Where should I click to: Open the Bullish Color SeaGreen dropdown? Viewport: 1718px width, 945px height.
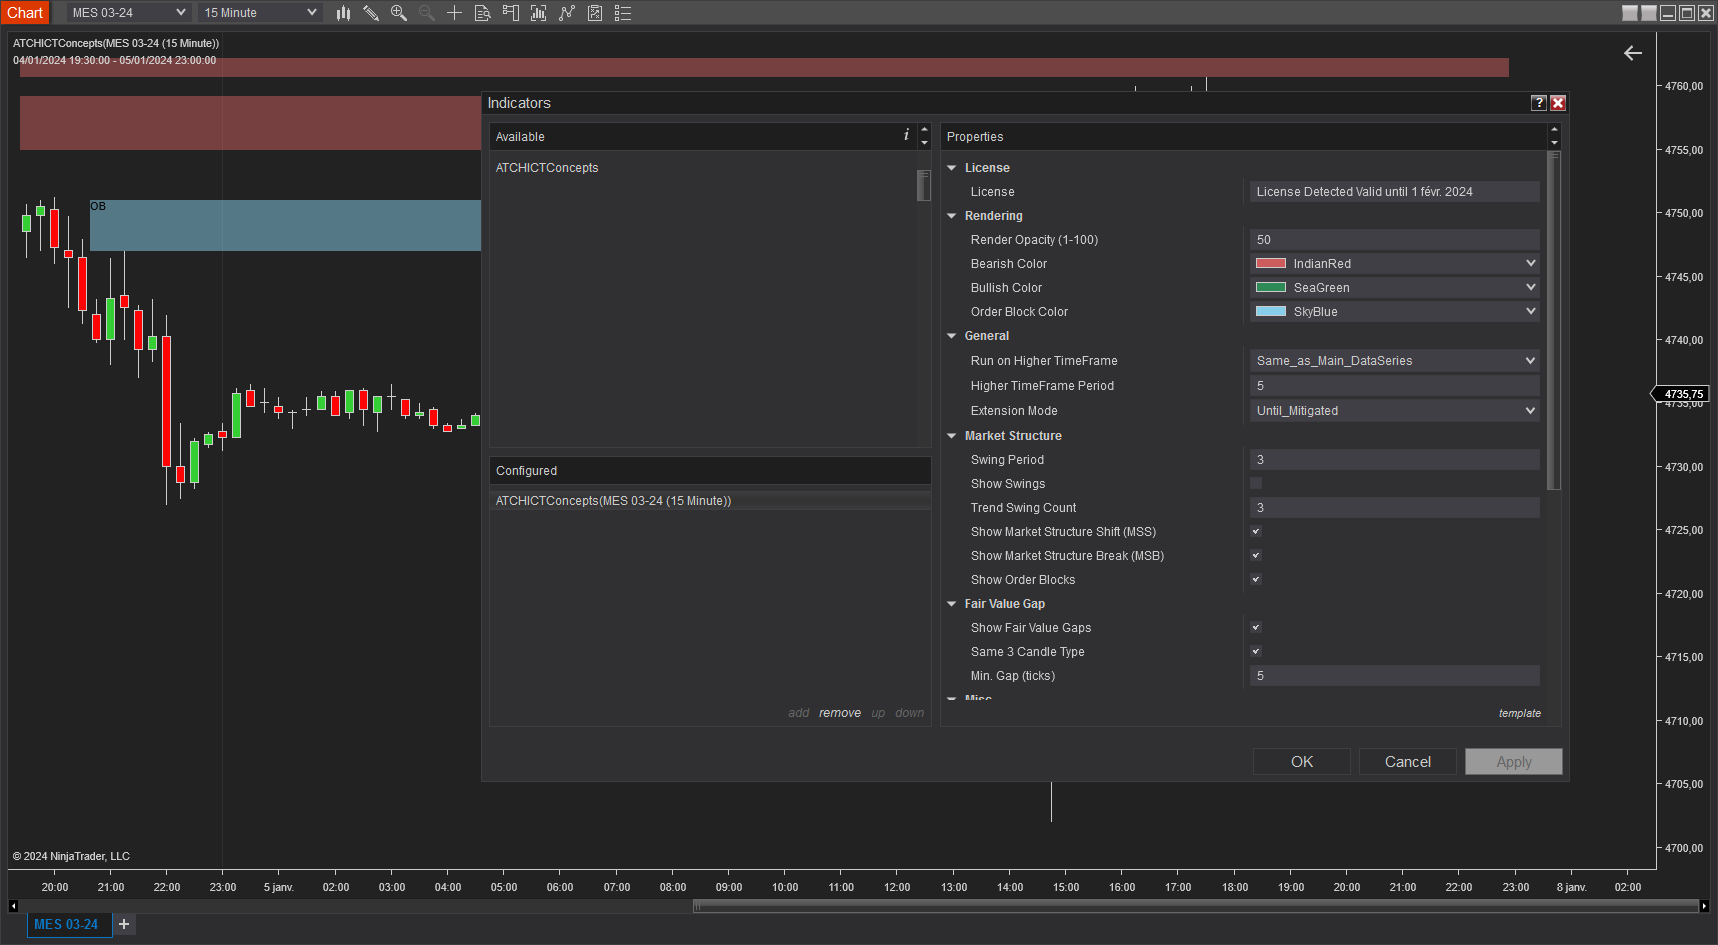point(1394,288)
